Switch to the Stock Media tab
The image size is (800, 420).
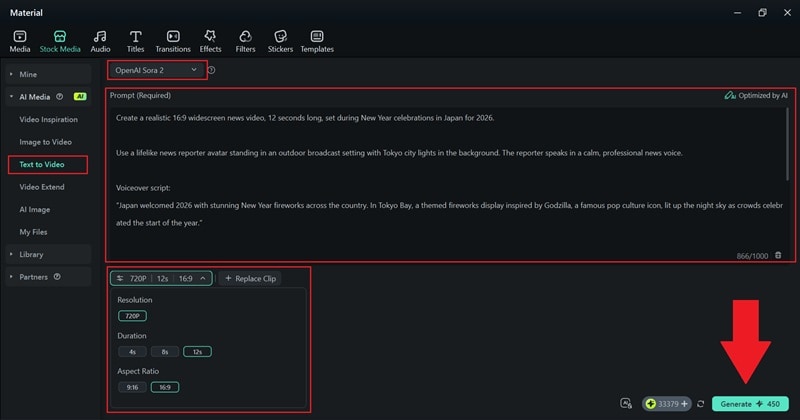(x=60, y=41)
